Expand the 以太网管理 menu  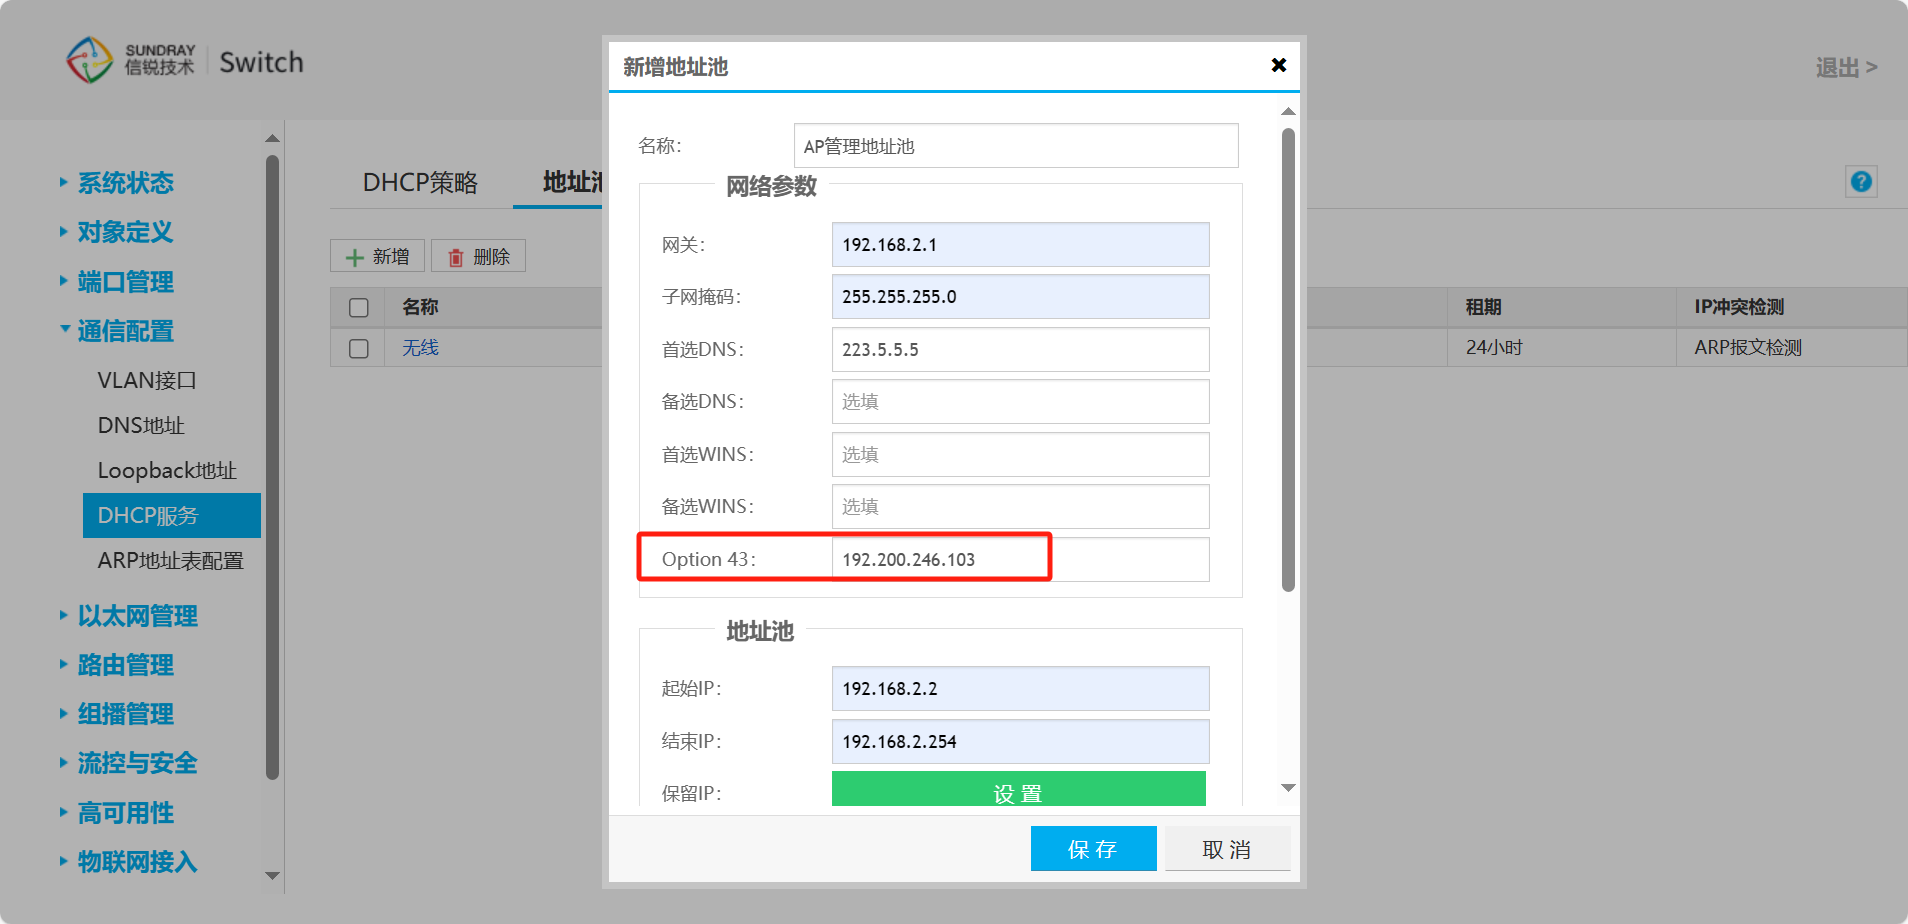[137, 616]
